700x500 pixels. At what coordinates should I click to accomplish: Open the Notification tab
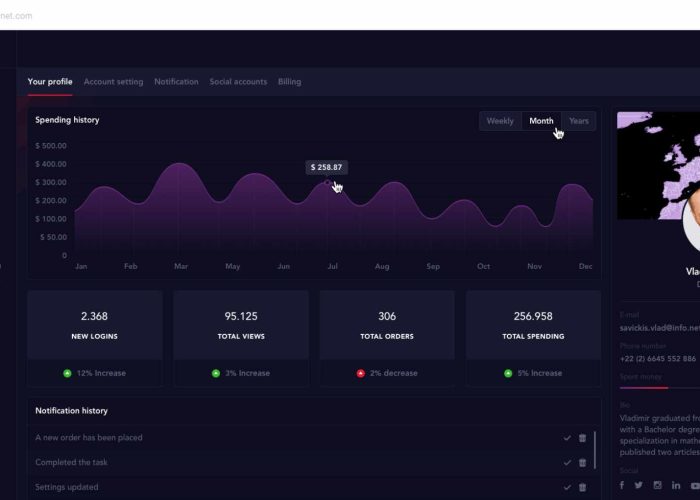[x=176, y=82]
